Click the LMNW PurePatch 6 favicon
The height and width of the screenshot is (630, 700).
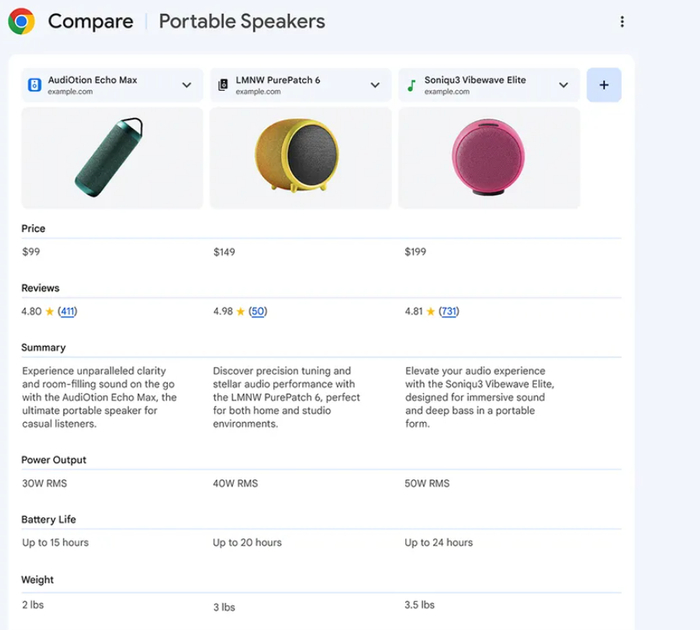tap(223, 85)
